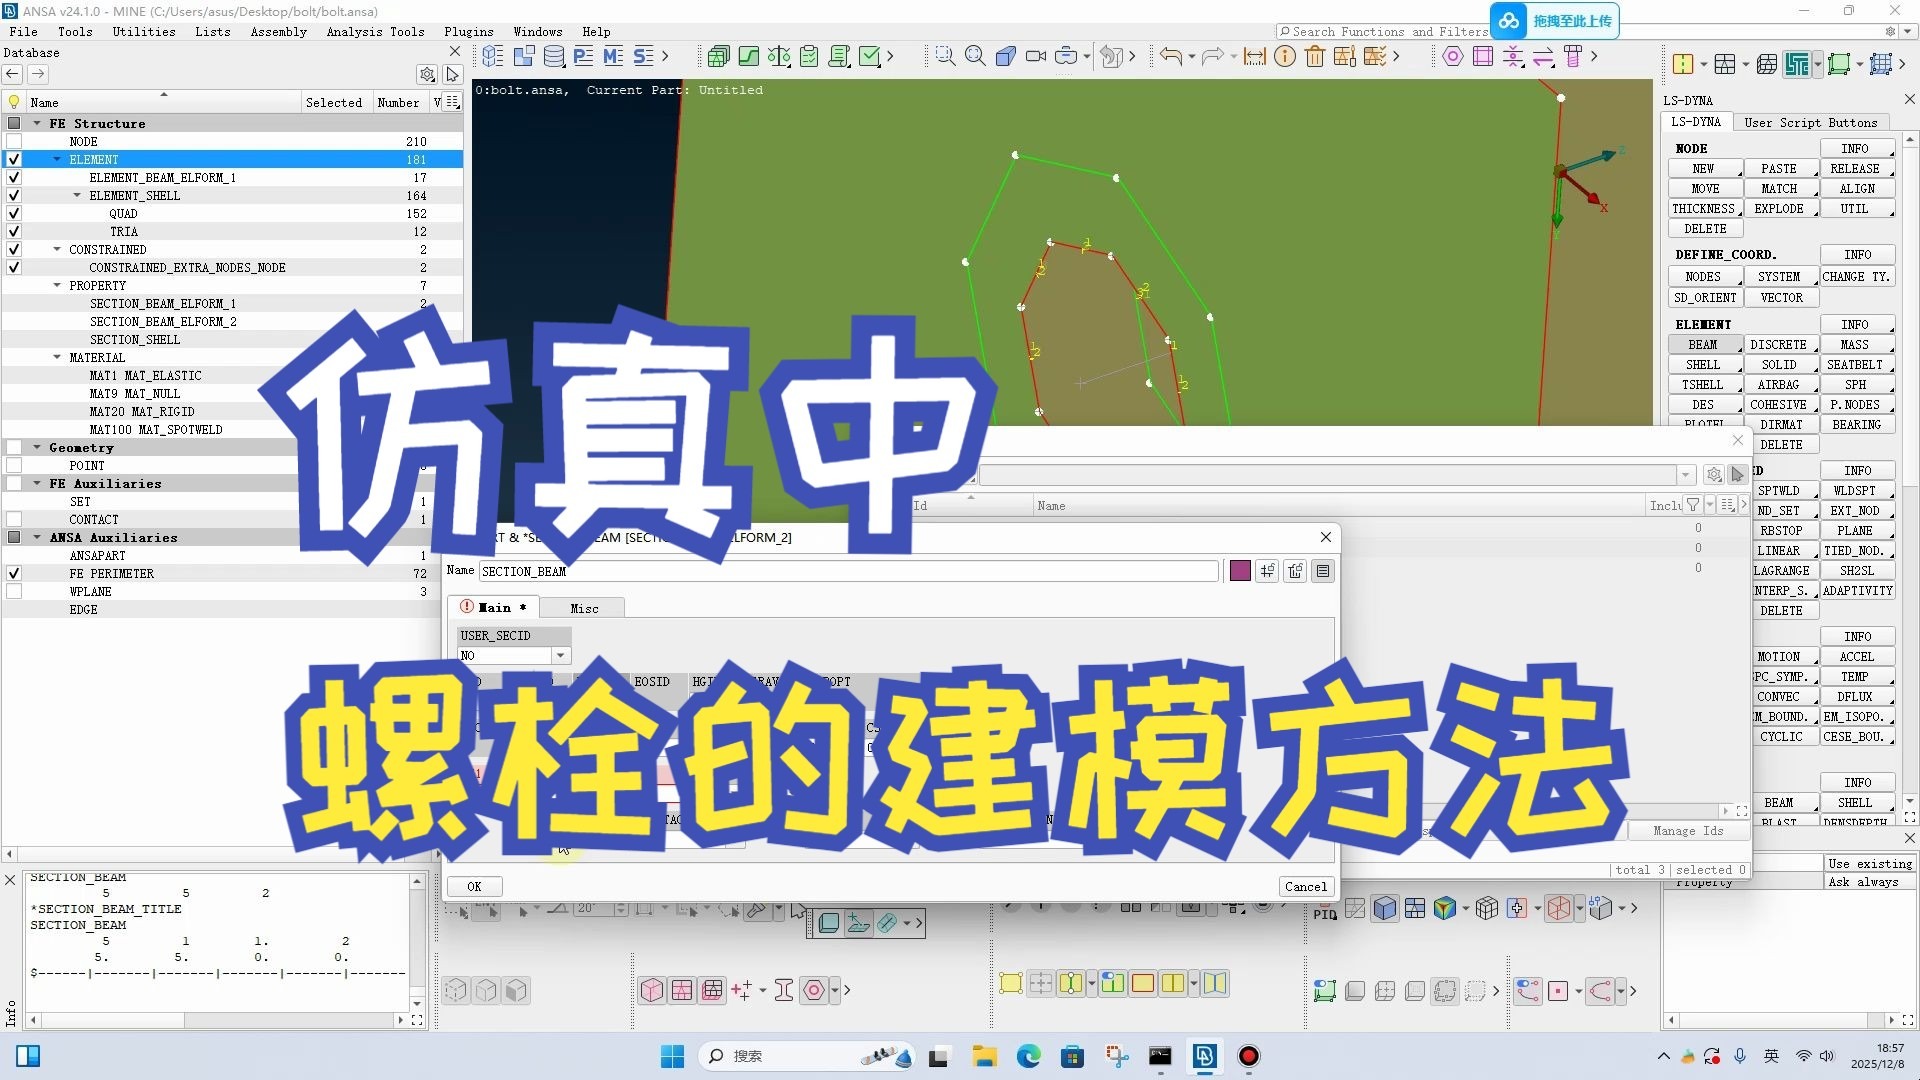Switch to the Misc tab
1920x1080 pixels.
[584, 608]
